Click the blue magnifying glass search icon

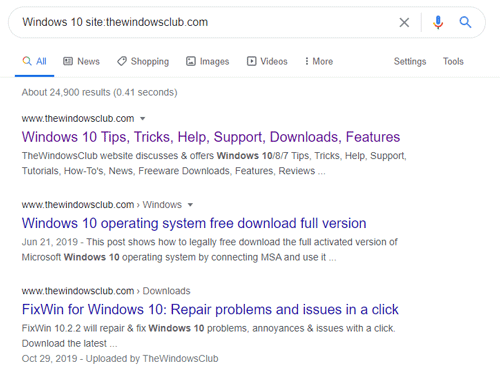465,22
